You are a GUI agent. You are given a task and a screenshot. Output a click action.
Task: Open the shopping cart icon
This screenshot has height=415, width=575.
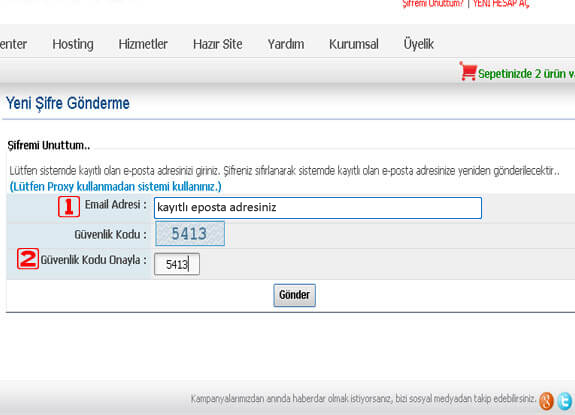coord(468,71)
